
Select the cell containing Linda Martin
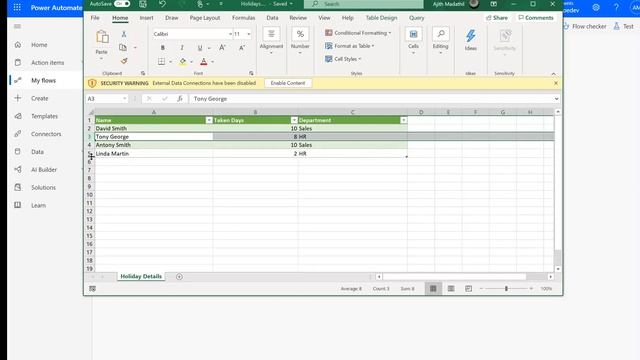[x=154, y=153]
